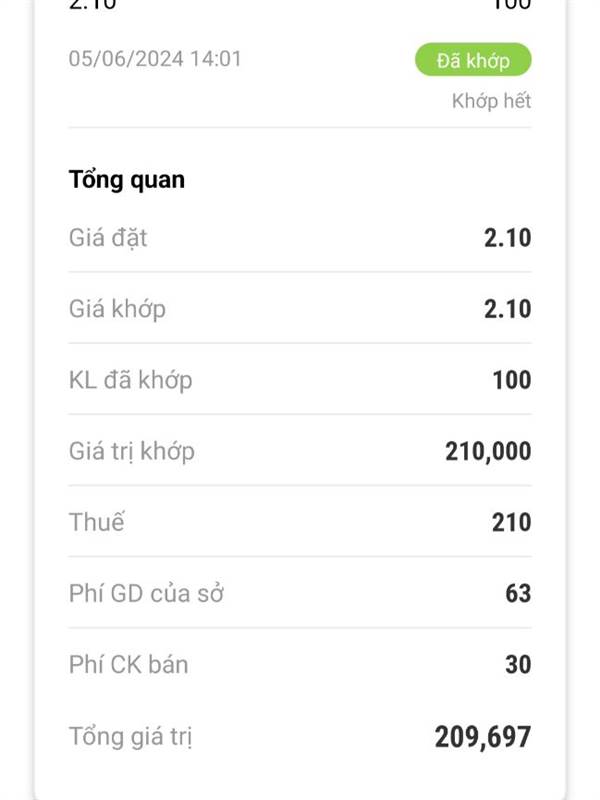
Task: Tap the "Tổng giá trị" row label
Action: tap(131, 737)
